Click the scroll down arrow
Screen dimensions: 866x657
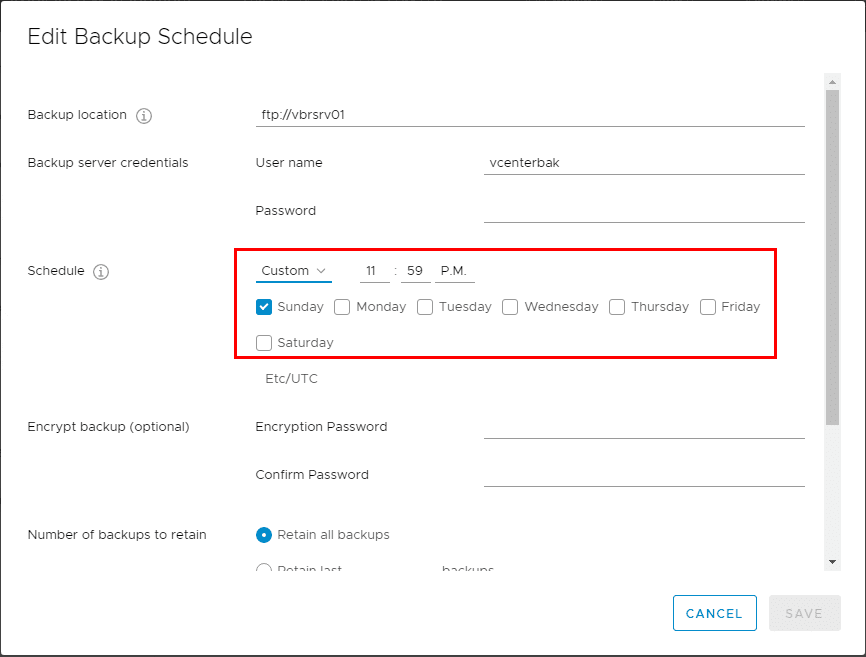click(x=832, y=562)
